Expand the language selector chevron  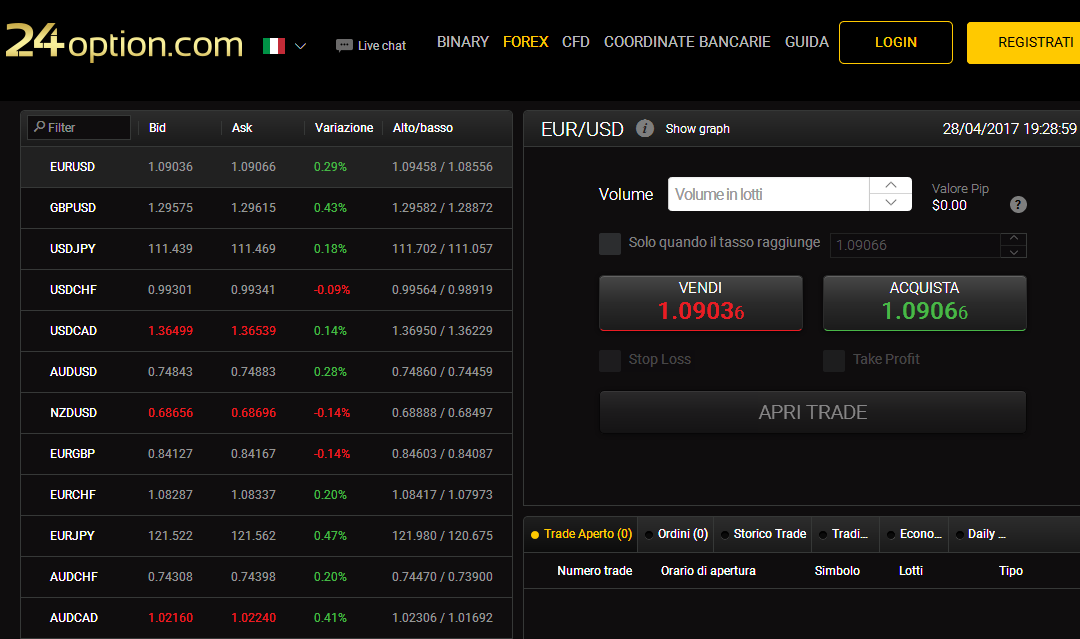300,46
